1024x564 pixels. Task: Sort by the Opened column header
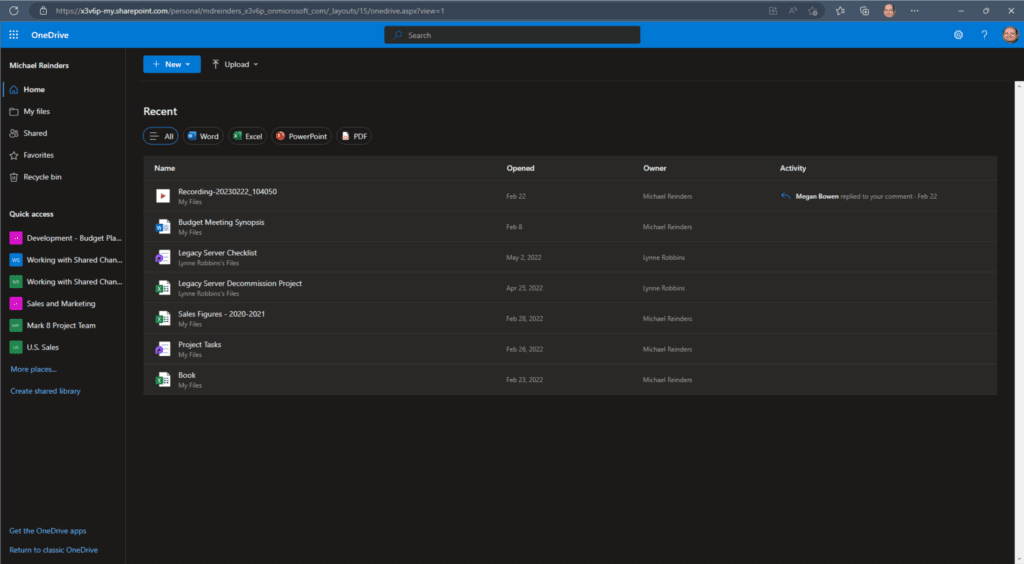click(520, 168)
